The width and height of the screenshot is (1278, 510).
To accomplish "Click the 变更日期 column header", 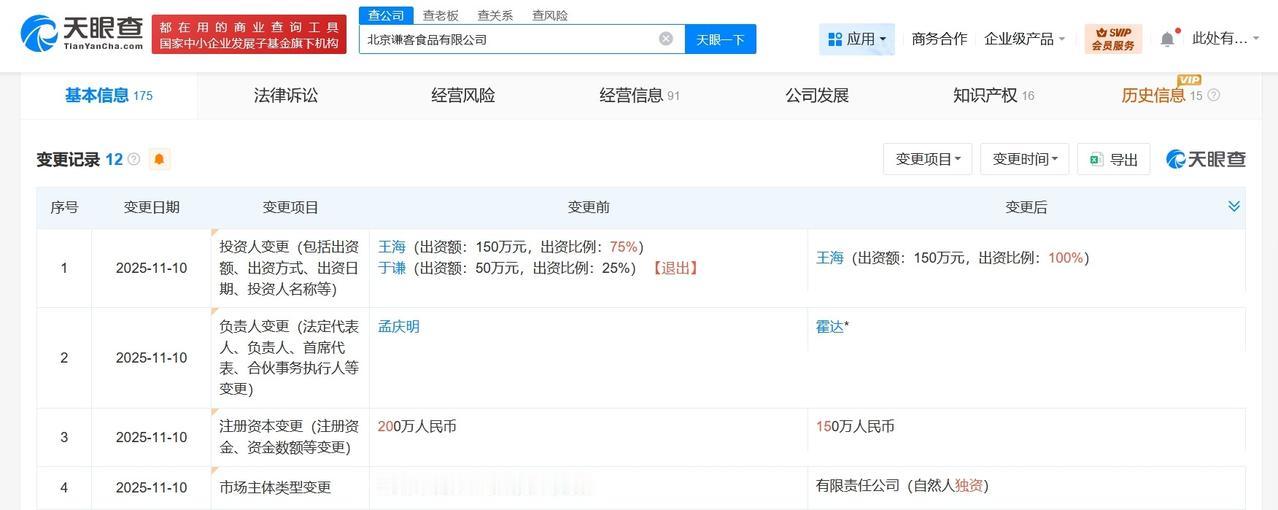I will pos(152,208).
